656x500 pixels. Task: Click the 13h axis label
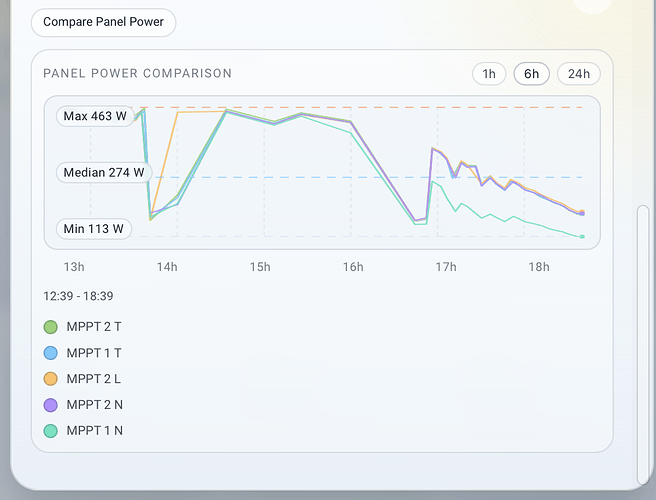point(74,267)
